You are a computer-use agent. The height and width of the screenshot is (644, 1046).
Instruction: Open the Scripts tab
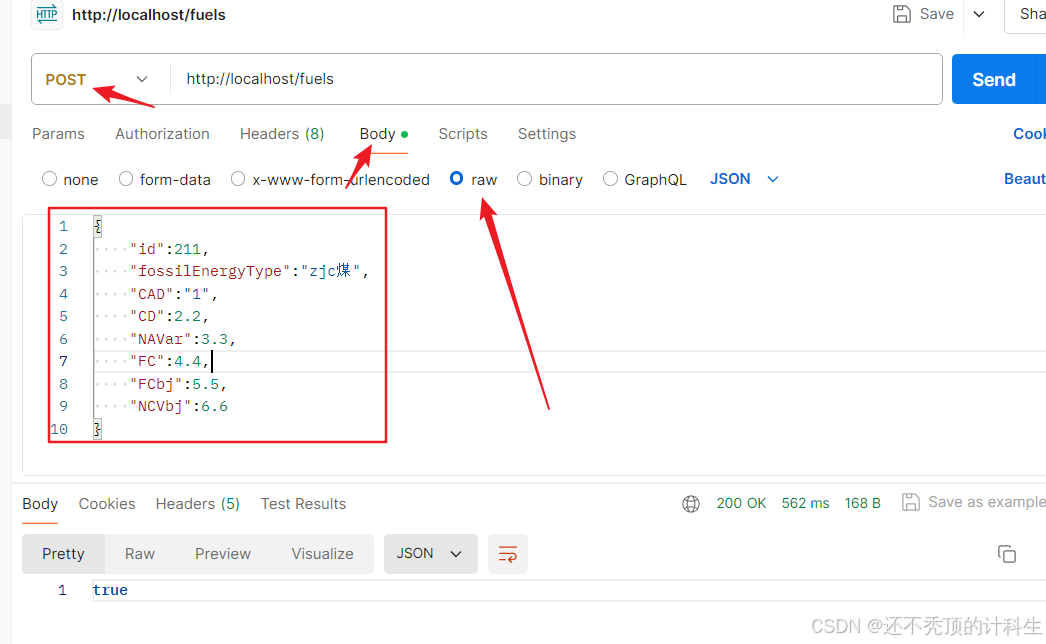coord(463,133)
